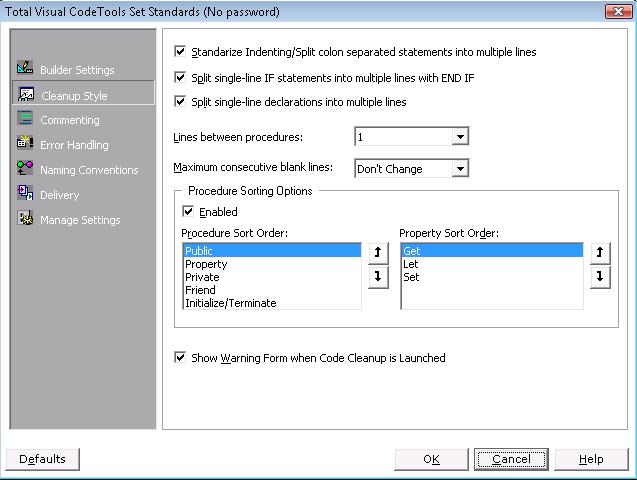Open Manage Settings section
Image resolution: width=637 pixels, height=480 pixels.
click(x=80, y=220)
